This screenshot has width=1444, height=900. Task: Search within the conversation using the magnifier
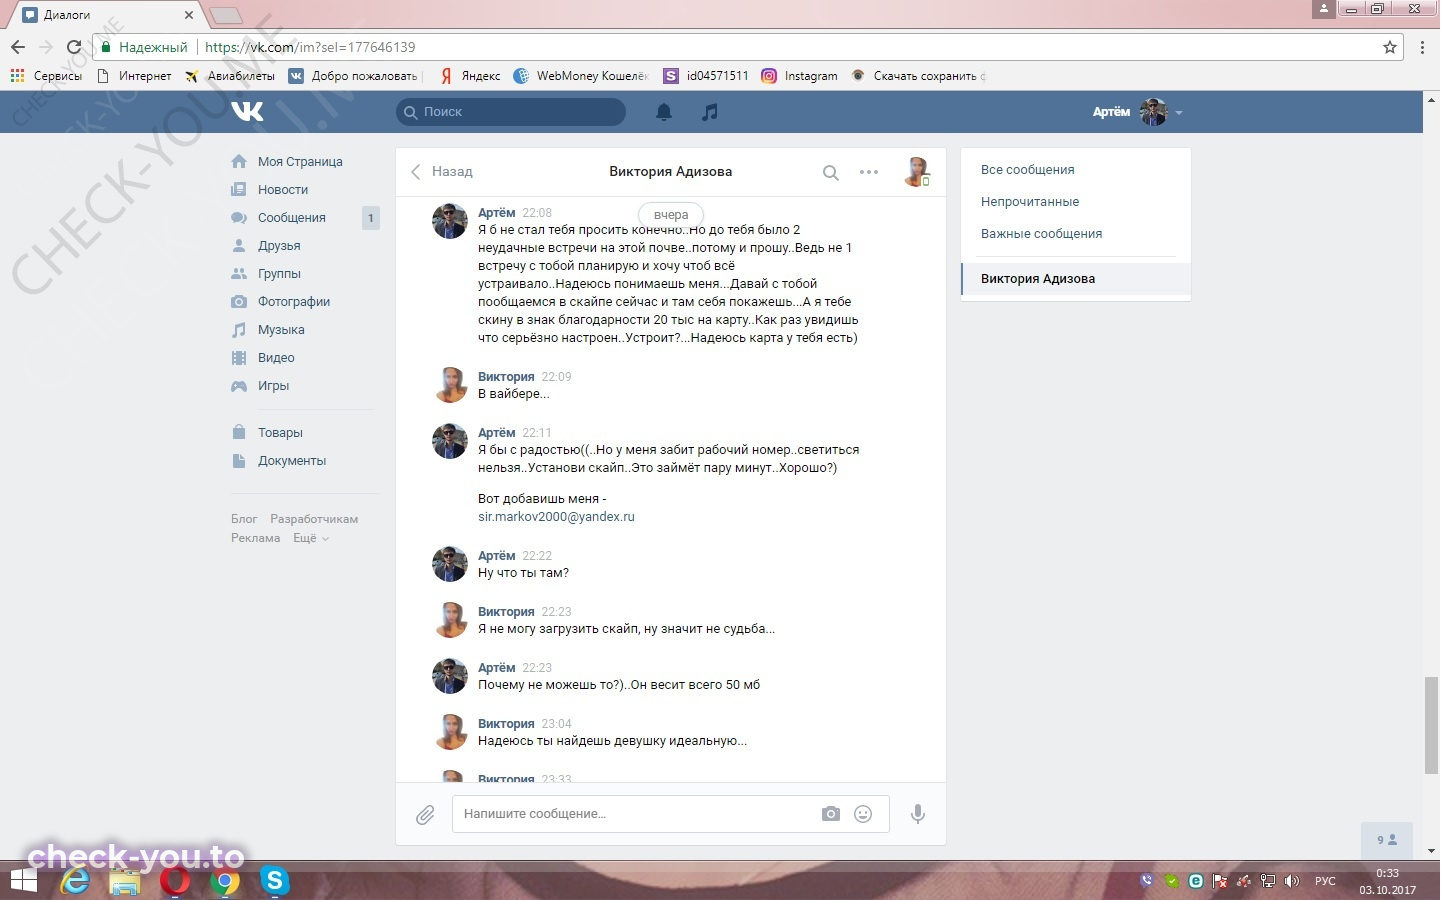coord(830,172)
